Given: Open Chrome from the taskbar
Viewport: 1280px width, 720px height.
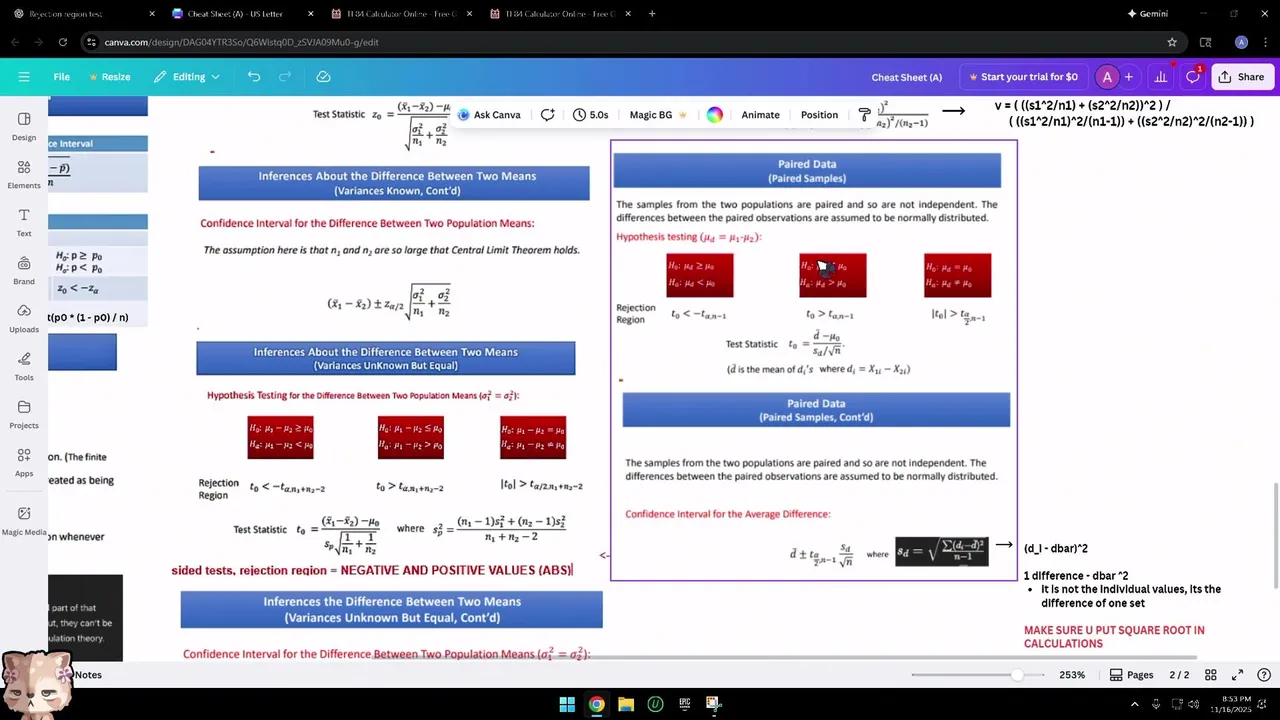Looking at the screenshot, I should [x=596, y=704].
